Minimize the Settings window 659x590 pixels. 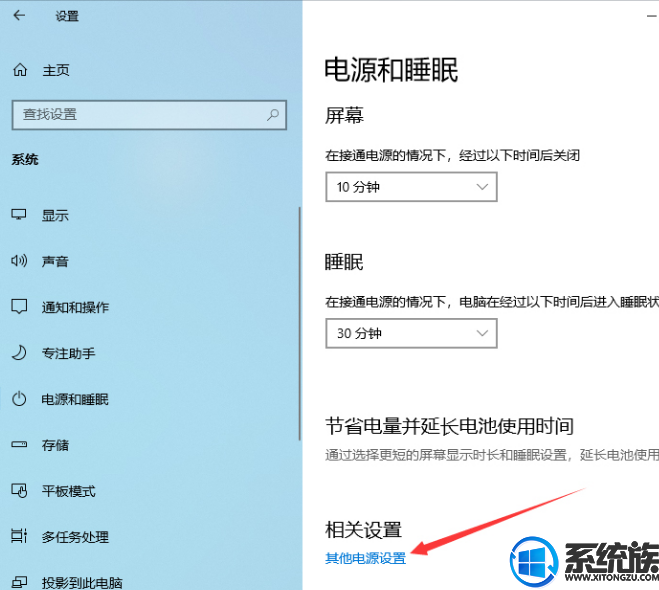pyautogui.click(x=652, y=16)
